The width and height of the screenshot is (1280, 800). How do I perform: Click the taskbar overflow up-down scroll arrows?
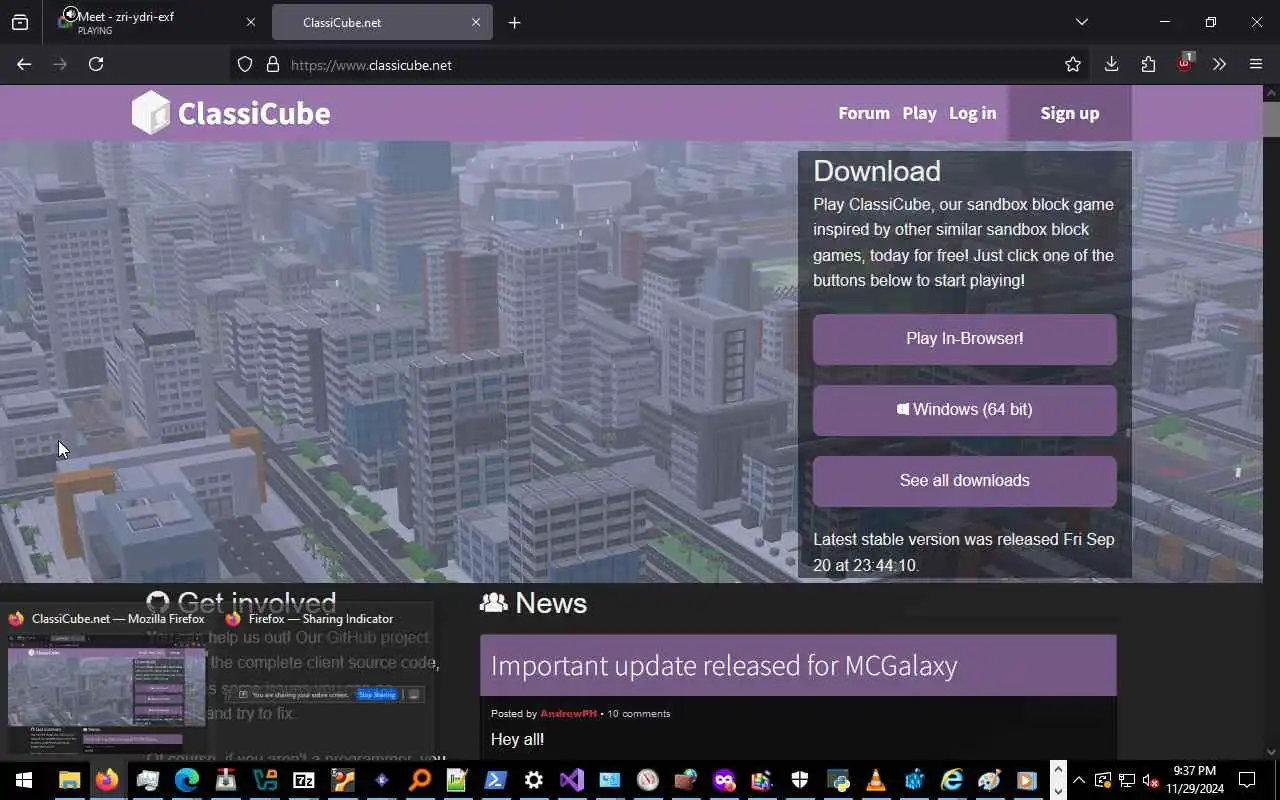click(1058, 780)
